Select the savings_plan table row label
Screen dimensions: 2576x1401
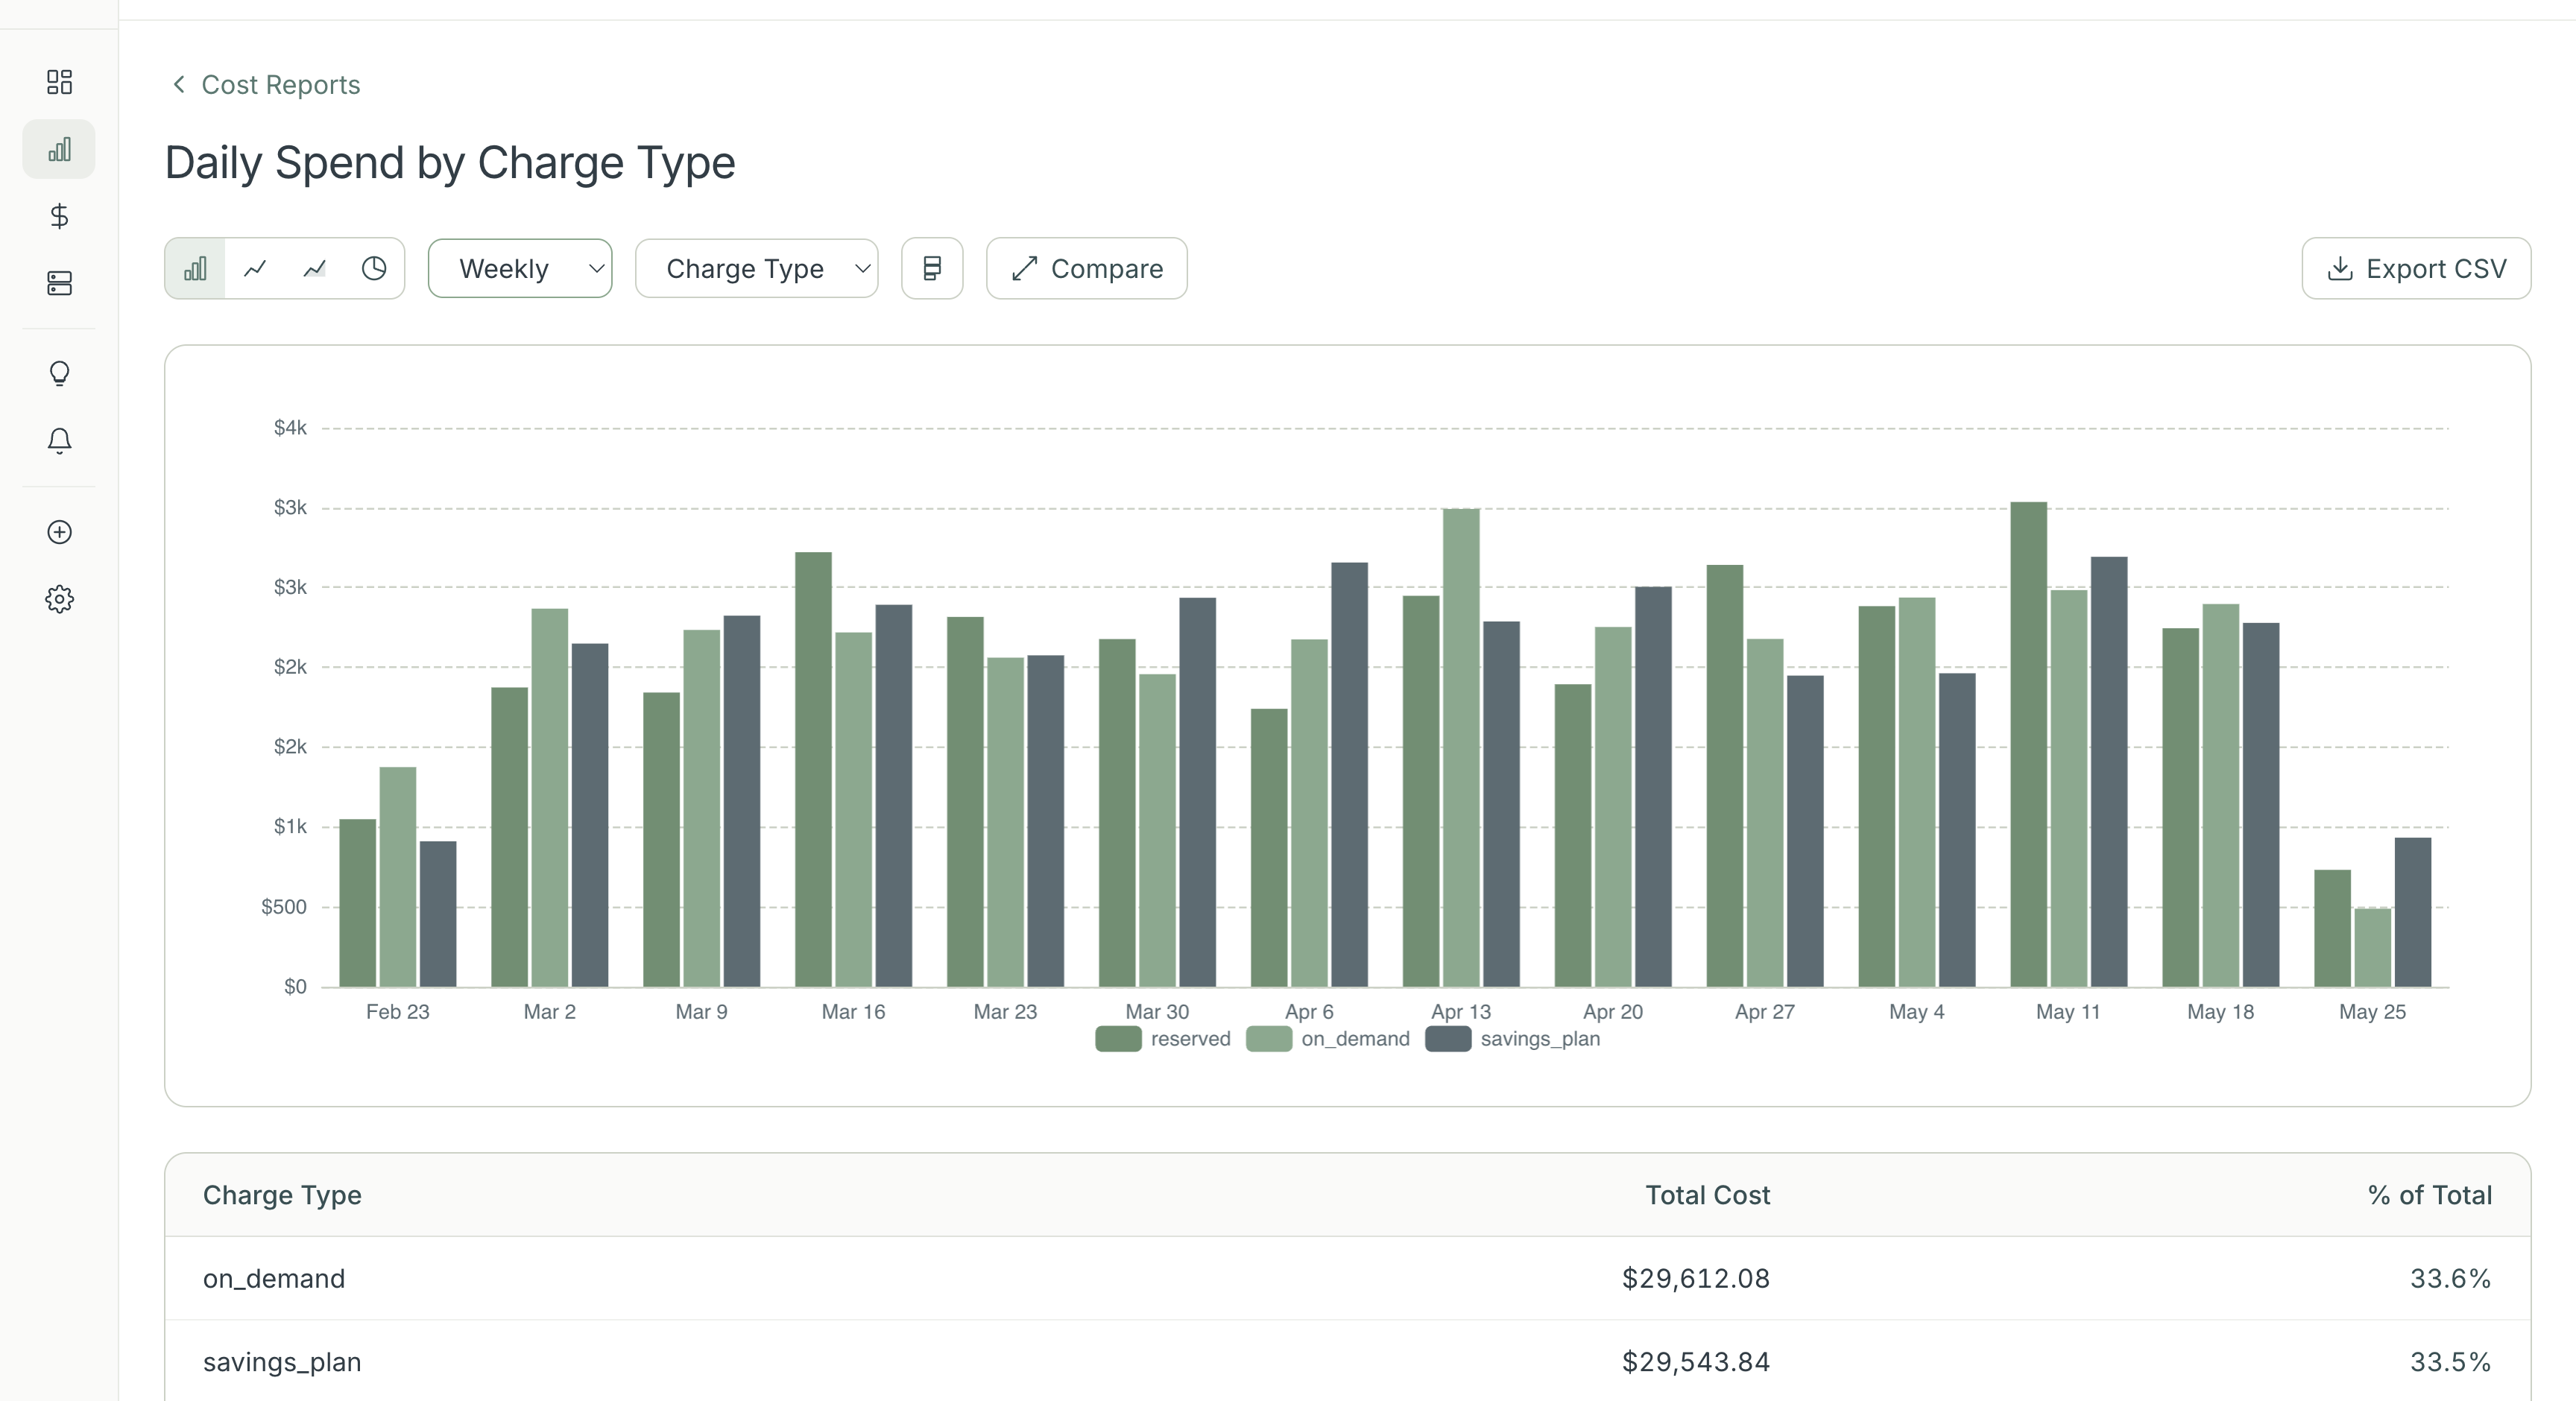click(282, 1362)
